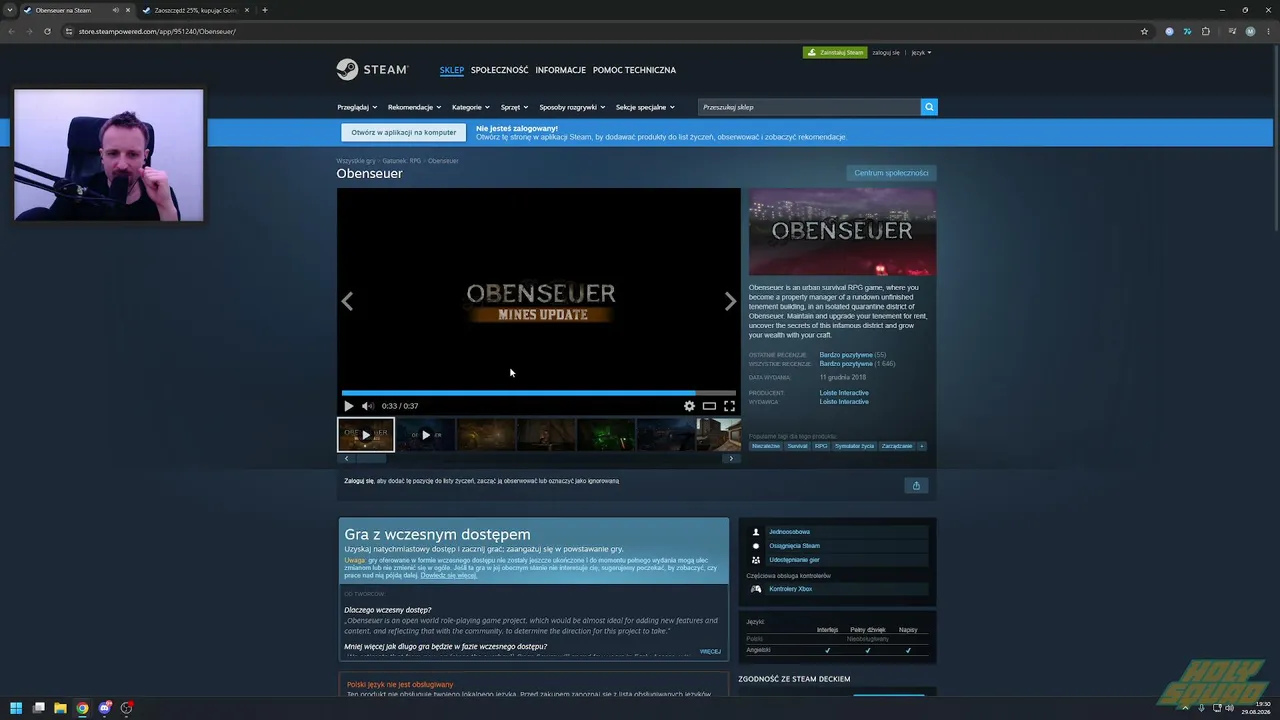Expand the Kategorie menu
The width and height of the screenshot is (1280, 720).
471,107
